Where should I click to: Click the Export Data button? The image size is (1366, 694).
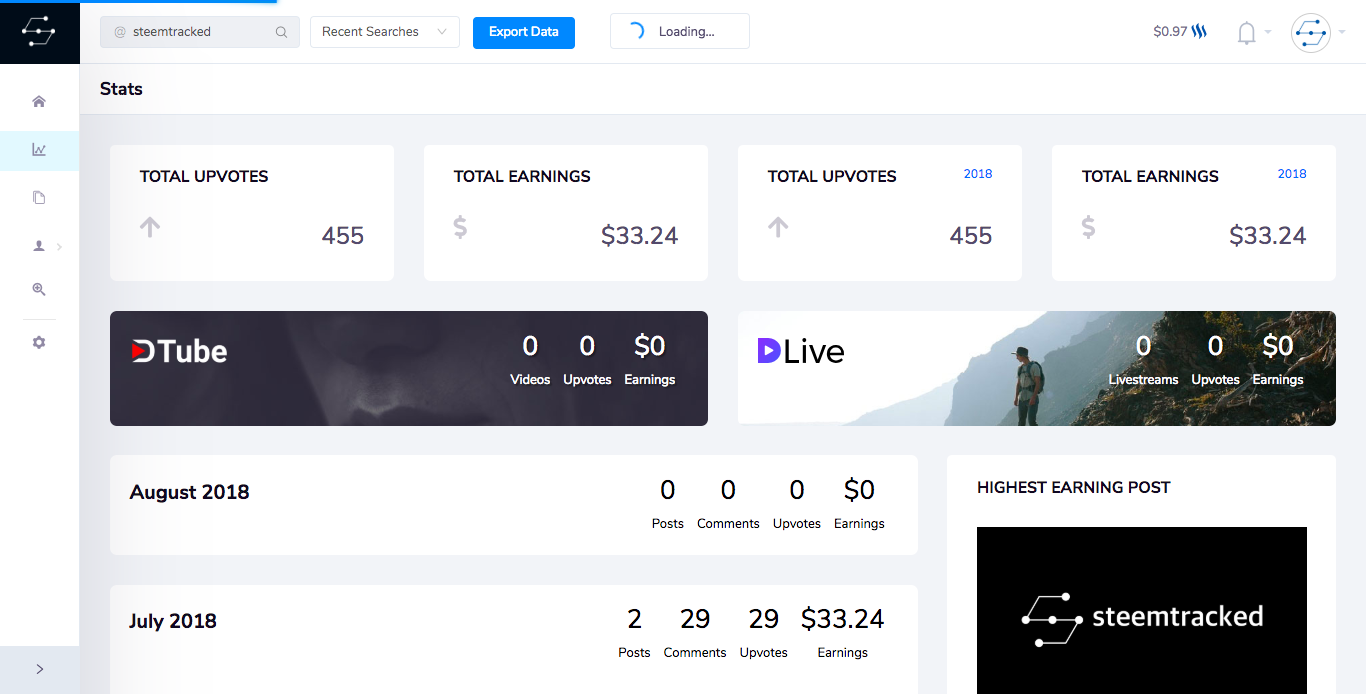click(x=524, y=32)
